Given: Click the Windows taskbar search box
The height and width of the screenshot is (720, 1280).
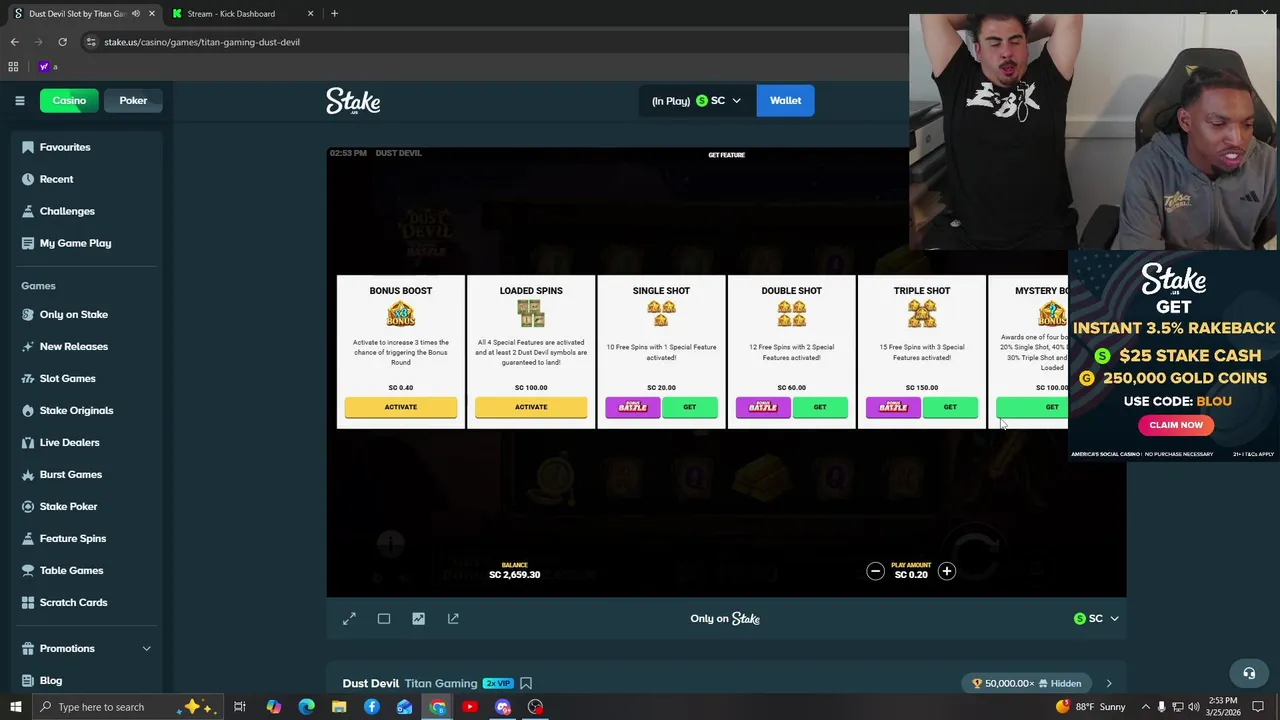Looking at the screenshot, I should (x=130, y=707).
